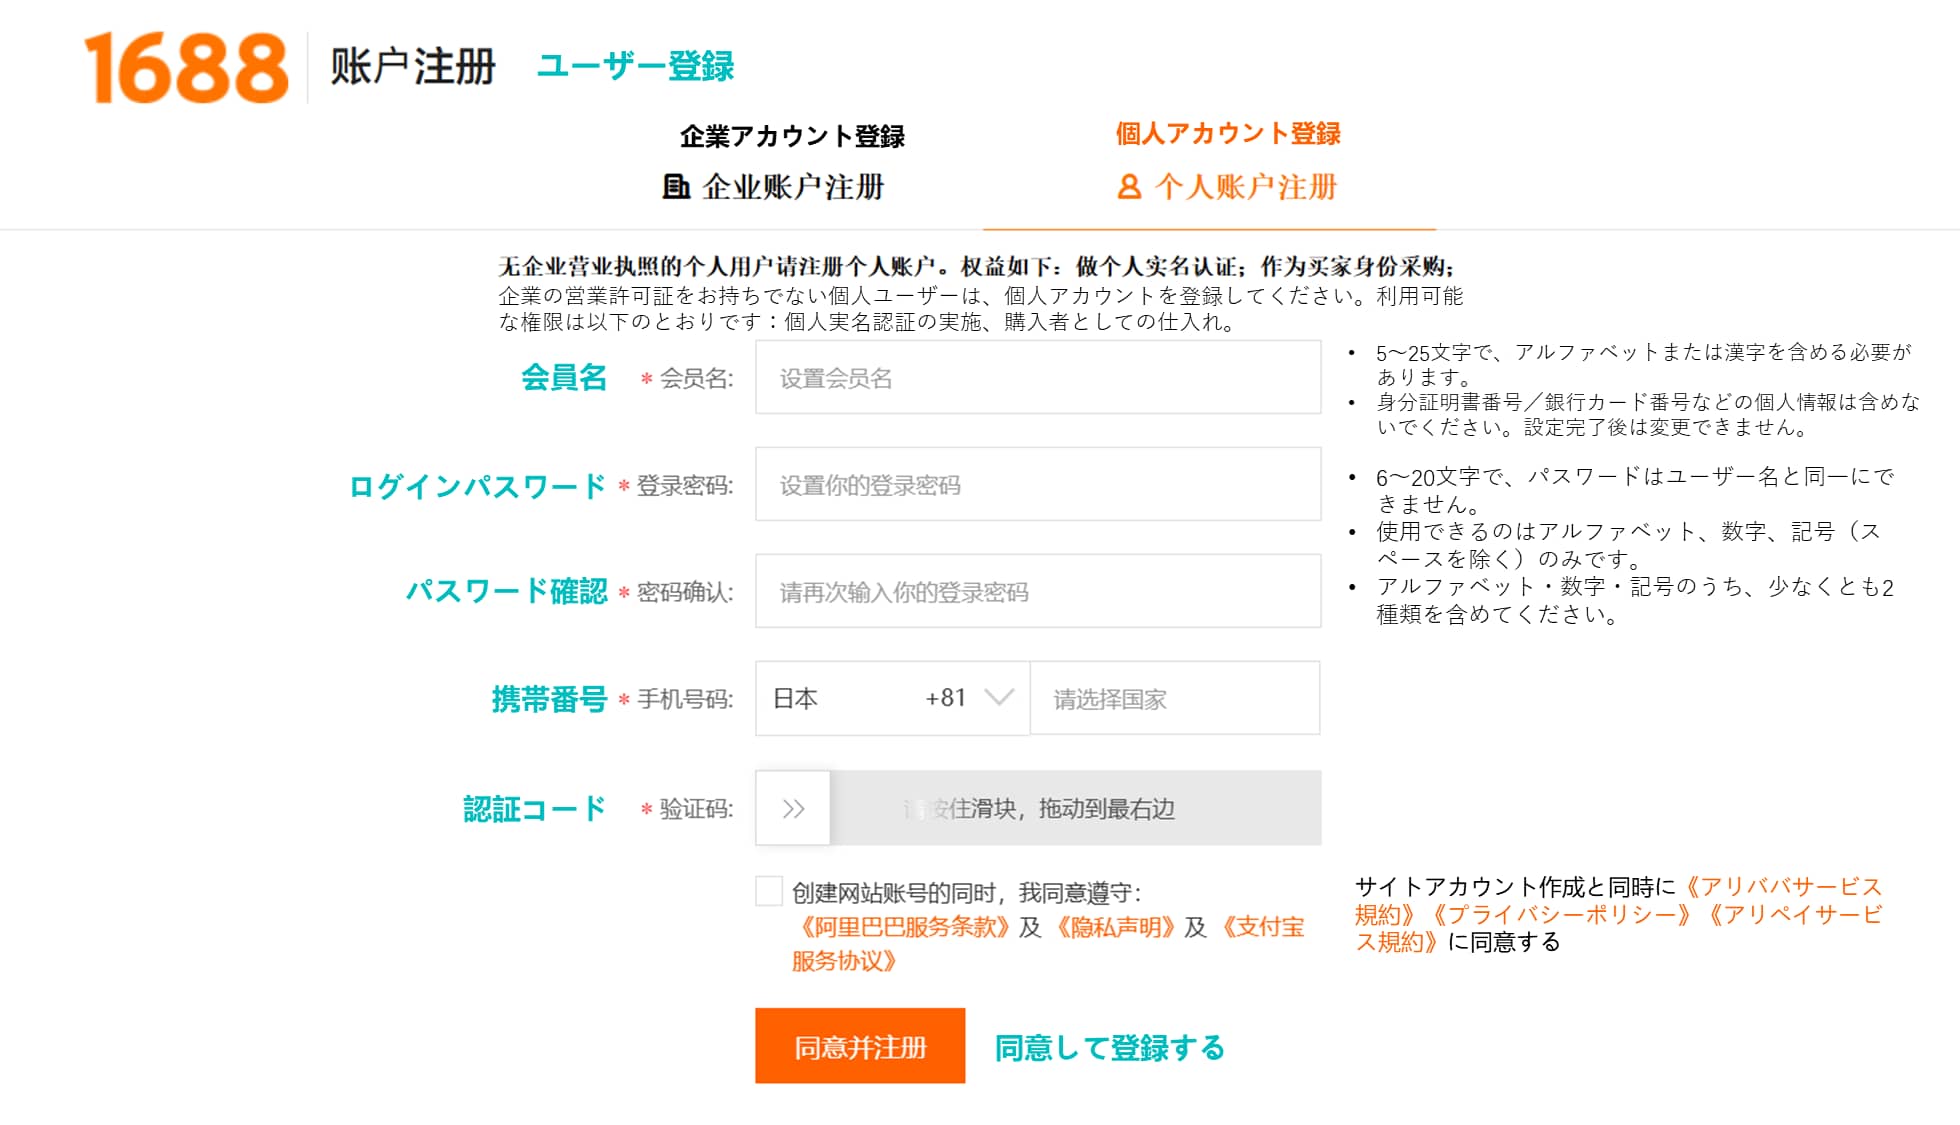The image size is (1960, 1125).
Task: Focus the 会员名 input field
Action: (1037, 378)
